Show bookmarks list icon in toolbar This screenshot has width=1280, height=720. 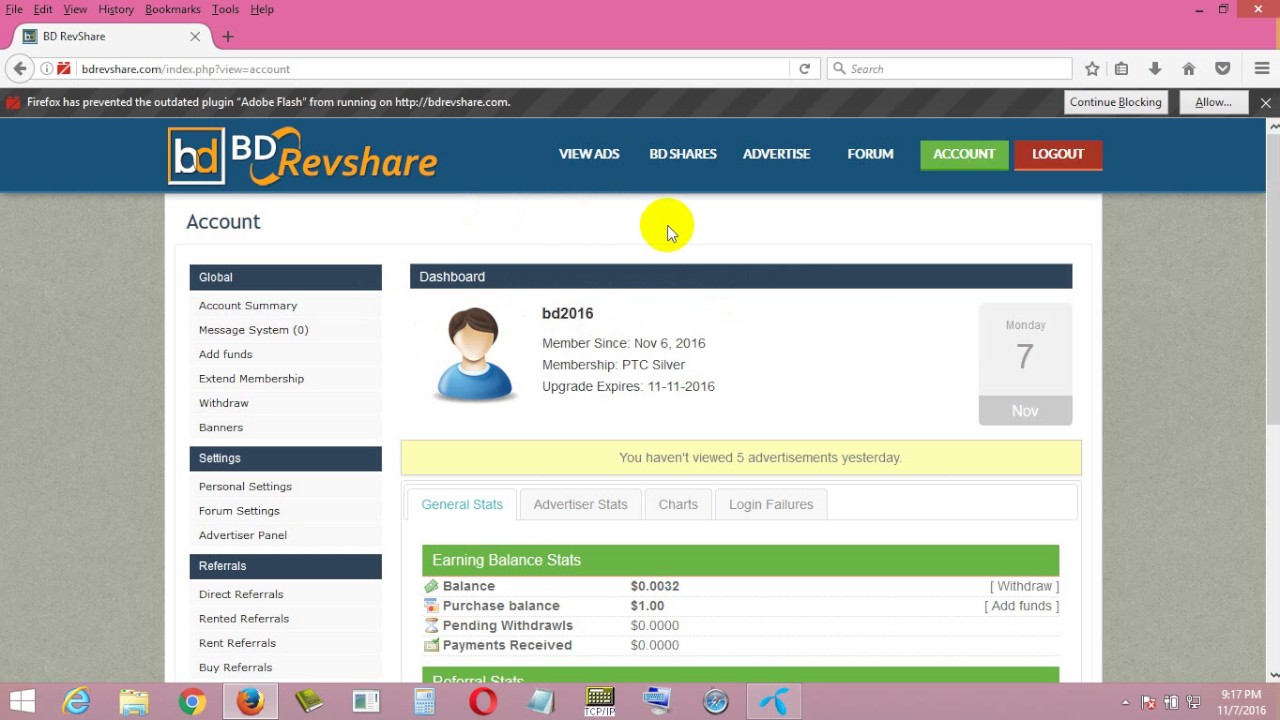(1122, 69)
